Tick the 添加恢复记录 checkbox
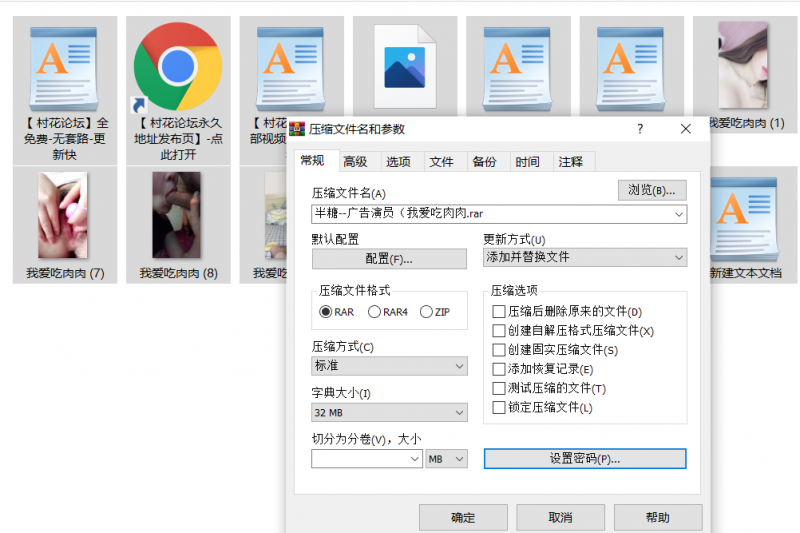Viewport: 800px width, 533px height. point(499,369)
